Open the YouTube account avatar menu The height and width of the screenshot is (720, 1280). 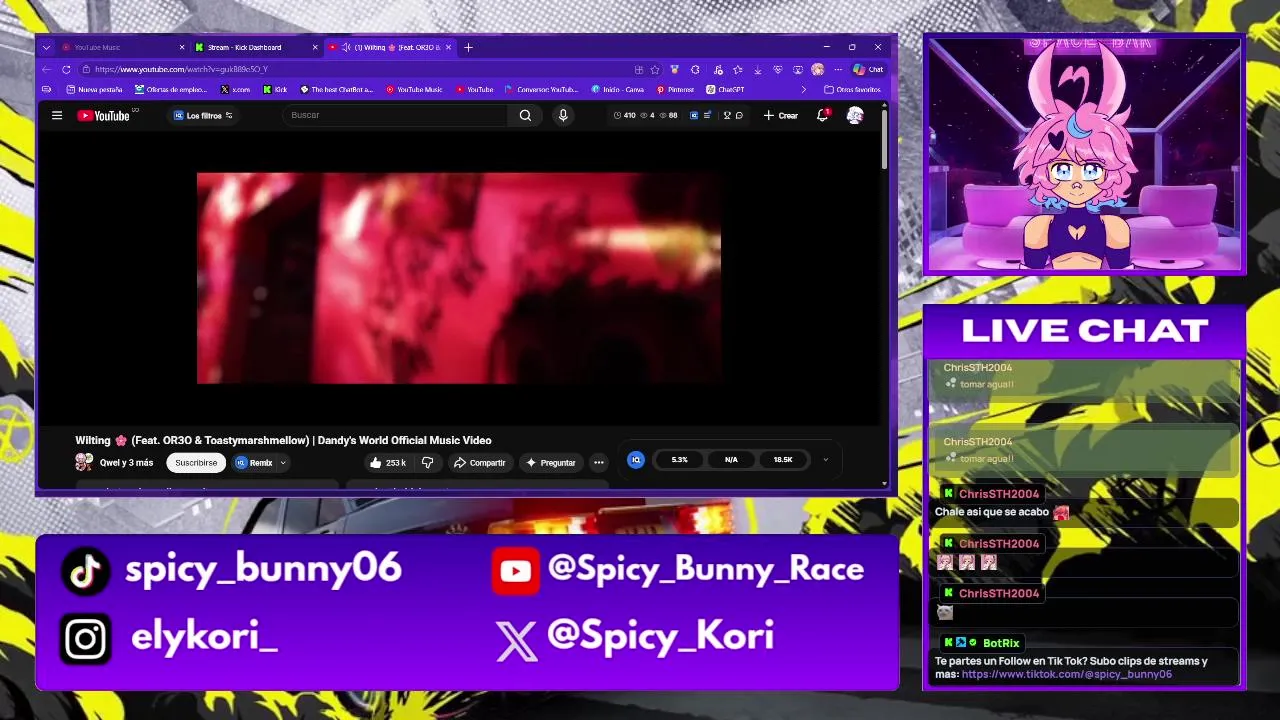click(x=855, y=115)
